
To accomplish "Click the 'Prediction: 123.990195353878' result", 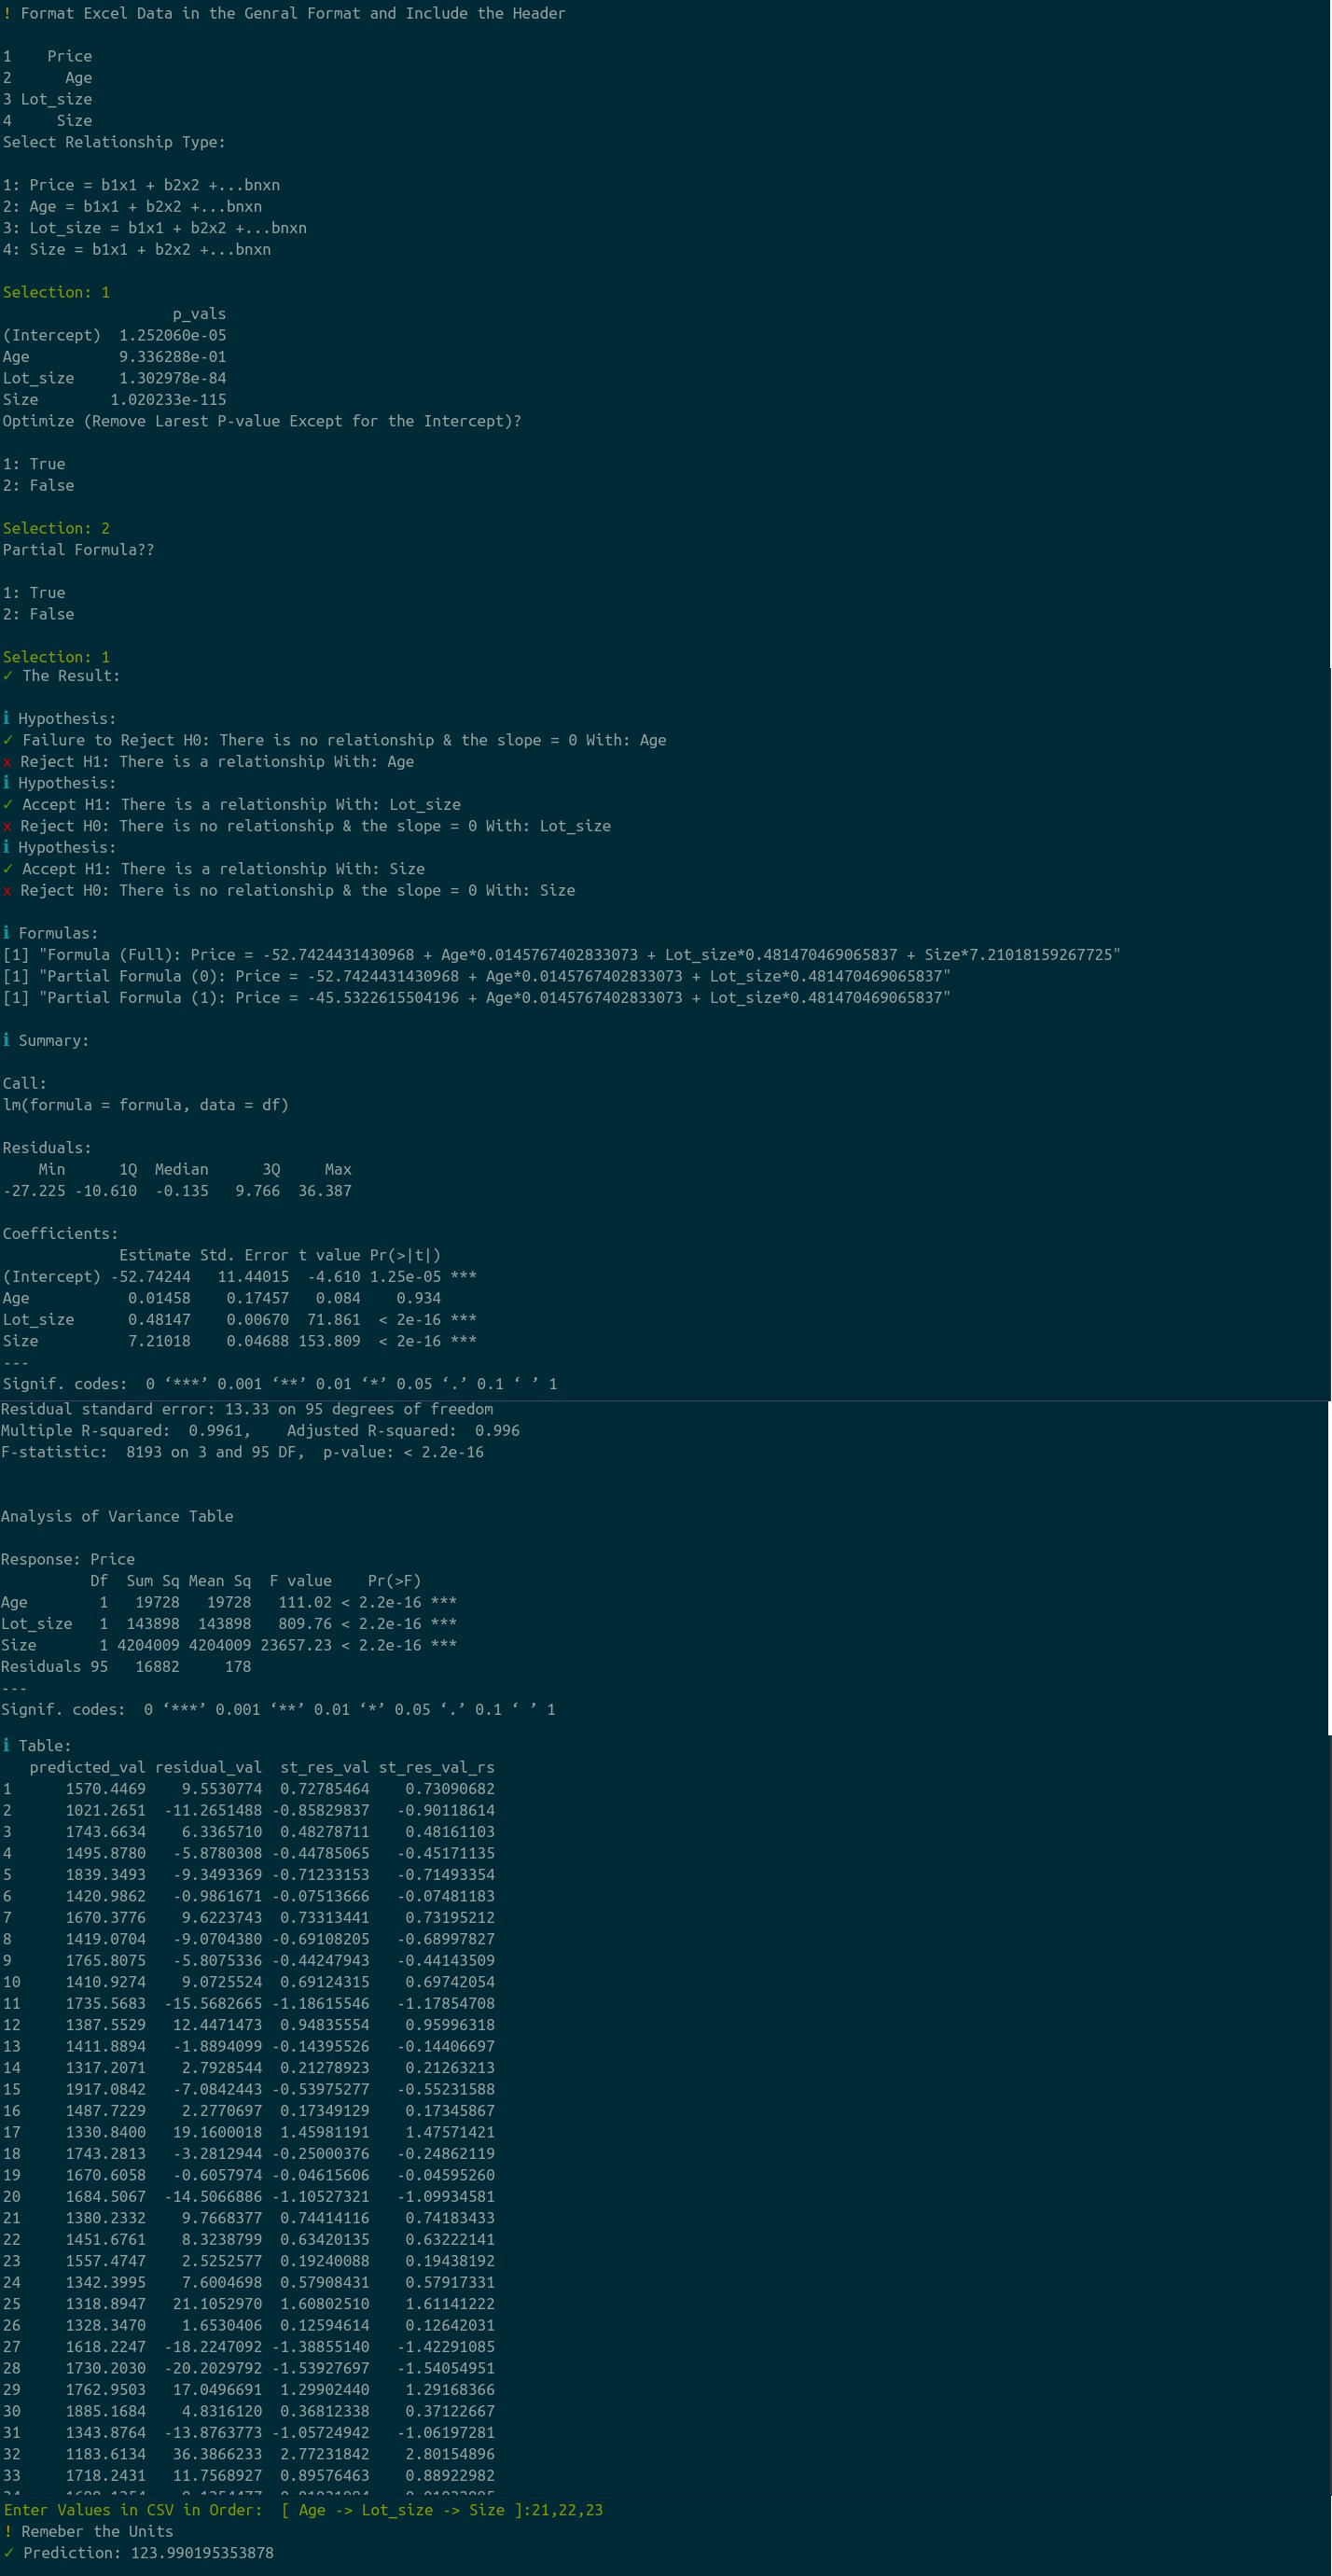I will [x=138, y=2553].
